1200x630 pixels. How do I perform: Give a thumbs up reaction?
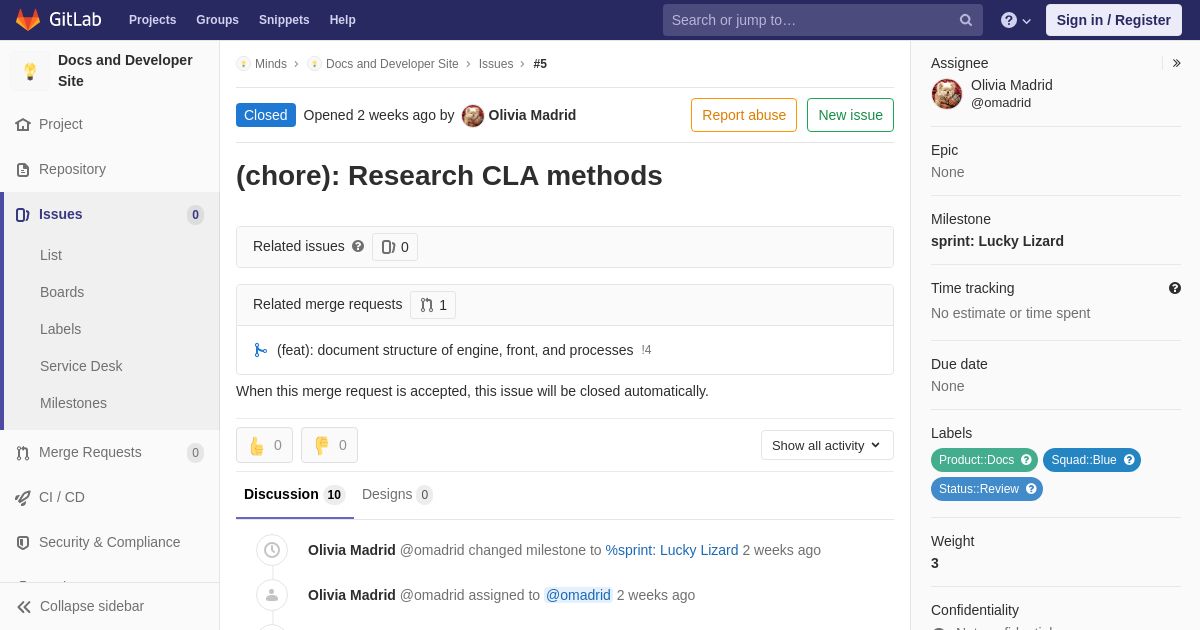click(264, 445)
